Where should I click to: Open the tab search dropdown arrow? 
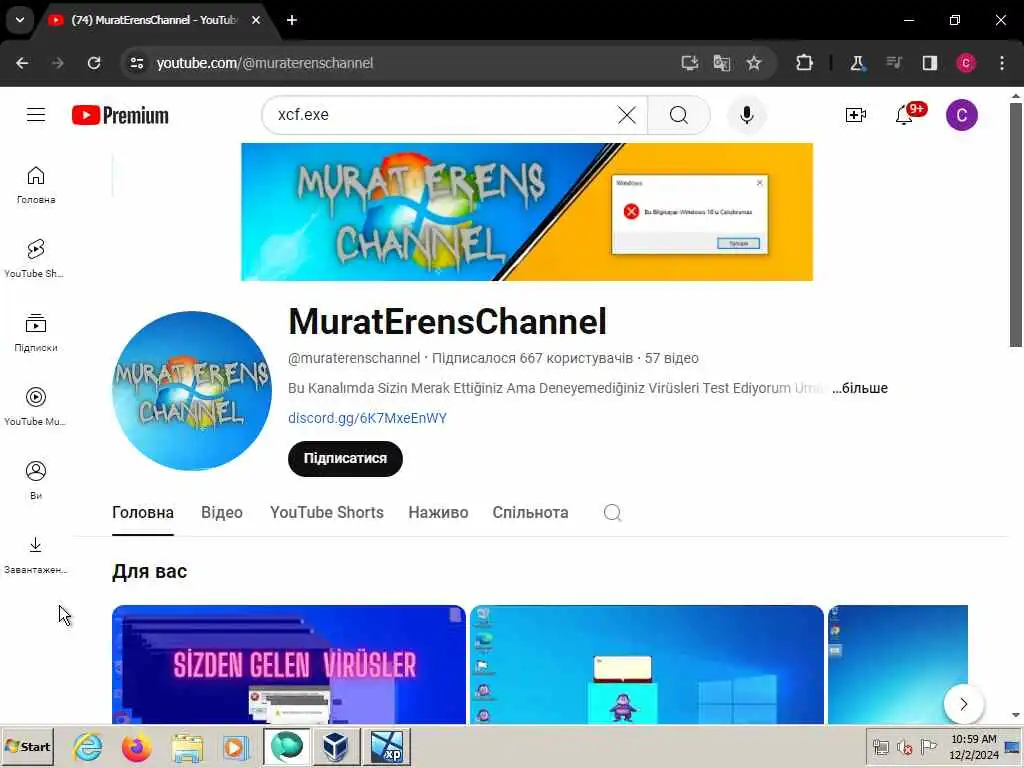click(x=20, y=20)
